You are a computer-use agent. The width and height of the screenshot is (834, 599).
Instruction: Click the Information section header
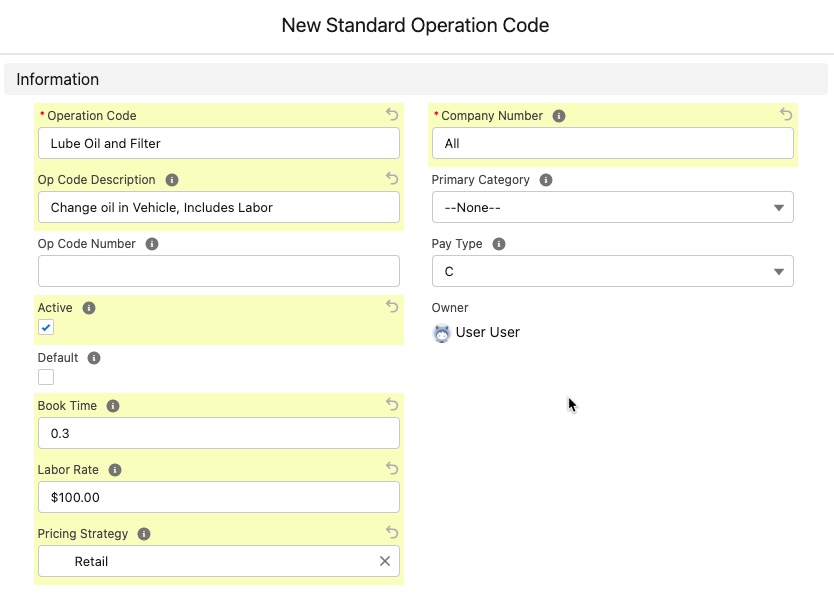coord(58,80)
